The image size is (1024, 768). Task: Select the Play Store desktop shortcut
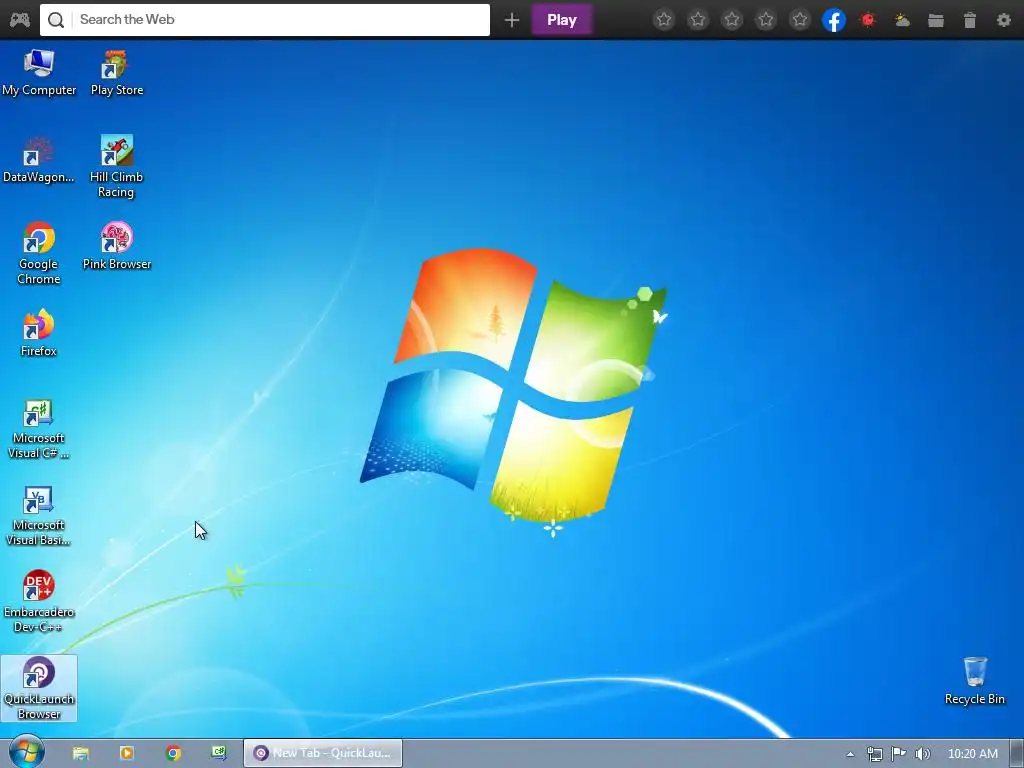(x=117, y=72)
